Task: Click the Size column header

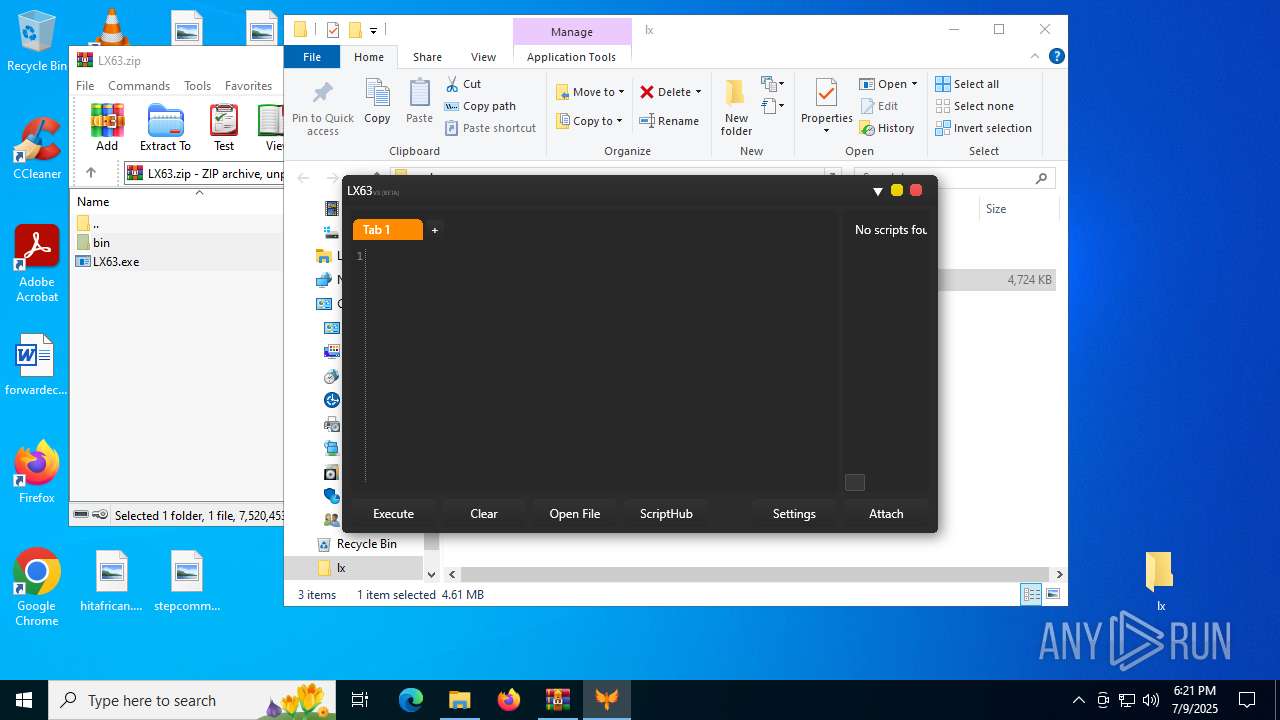Action: tap(1017, 209)
